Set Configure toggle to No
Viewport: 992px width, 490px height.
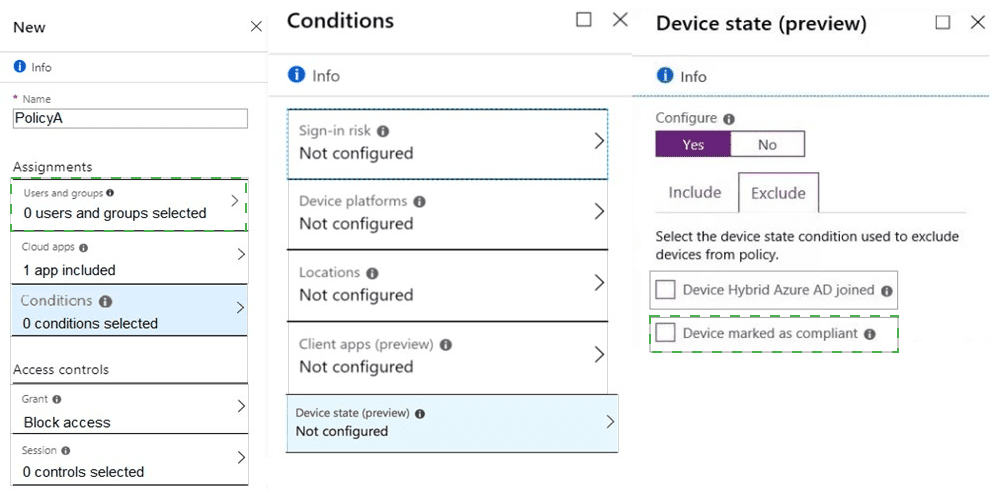767,145
